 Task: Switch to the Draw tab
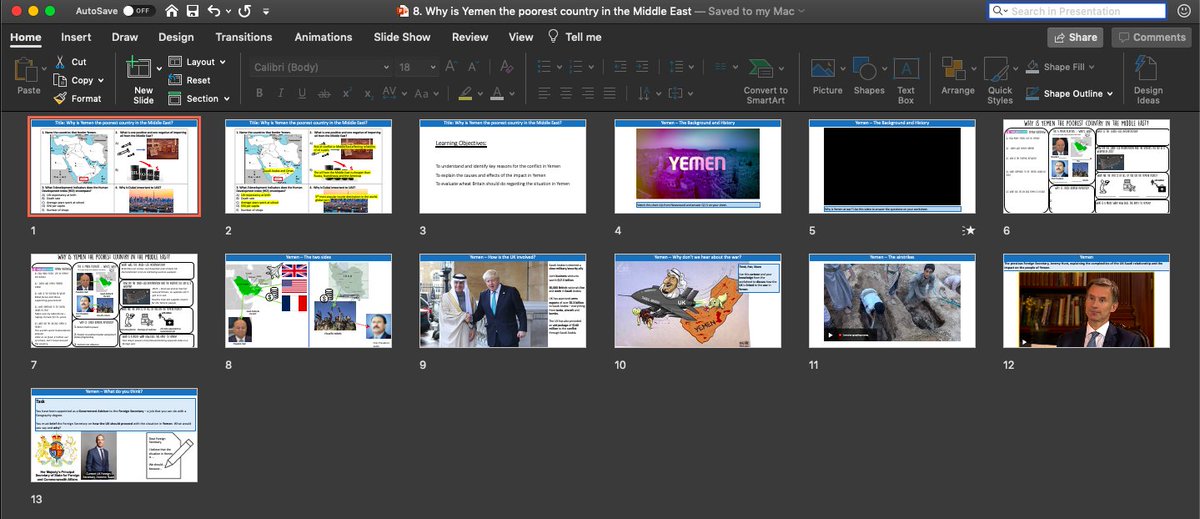point(125,37)
